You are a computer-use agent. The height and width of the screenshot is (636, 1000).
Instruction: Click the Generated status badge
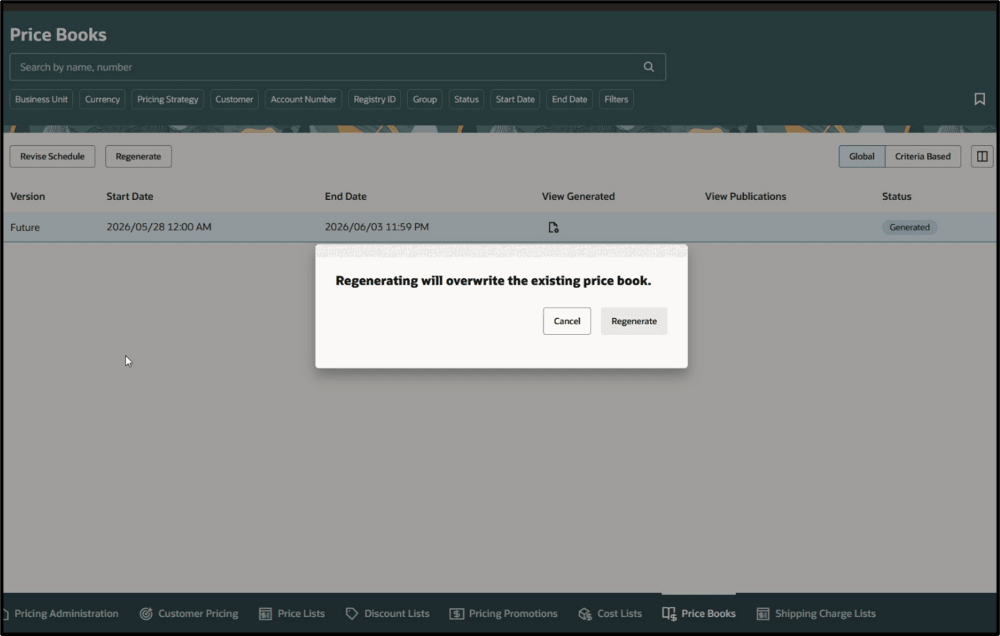[909, 227]
